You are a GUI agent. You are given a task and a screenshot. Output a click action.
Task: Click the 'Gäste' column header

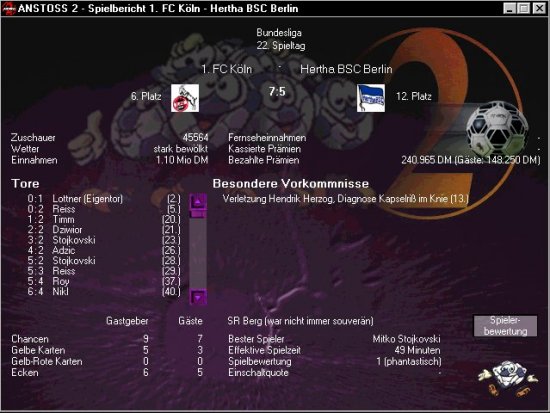pos(190,321)
